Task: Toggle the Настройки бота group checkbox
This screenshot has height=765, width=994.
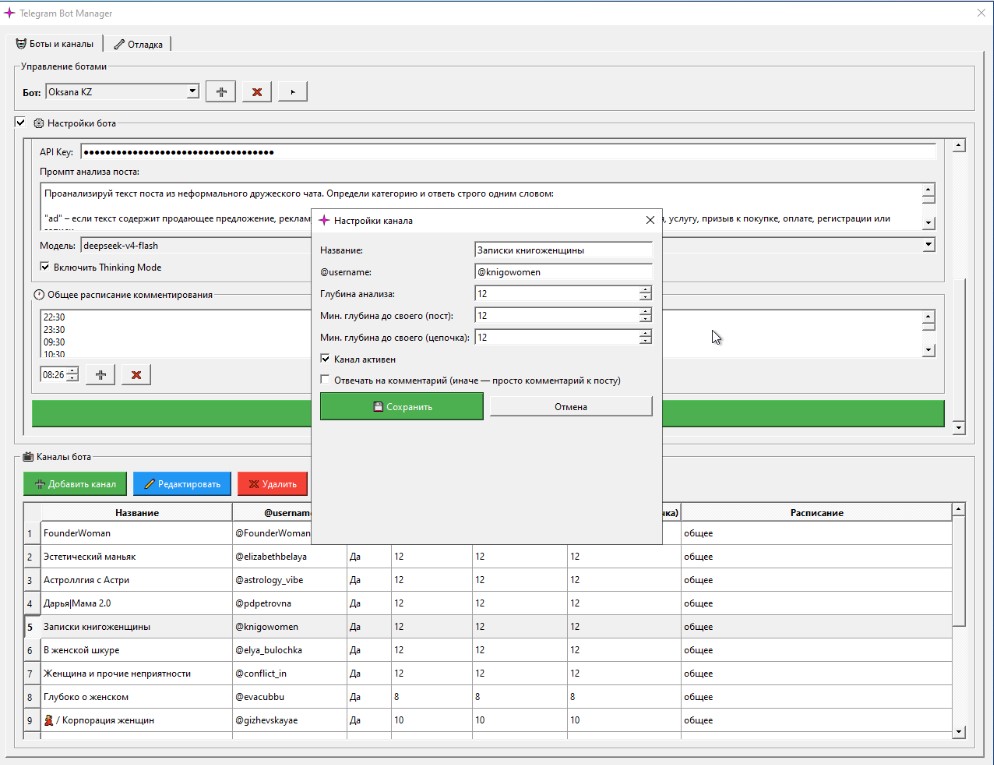Action: pyautogui.click(x=20, y=122)
